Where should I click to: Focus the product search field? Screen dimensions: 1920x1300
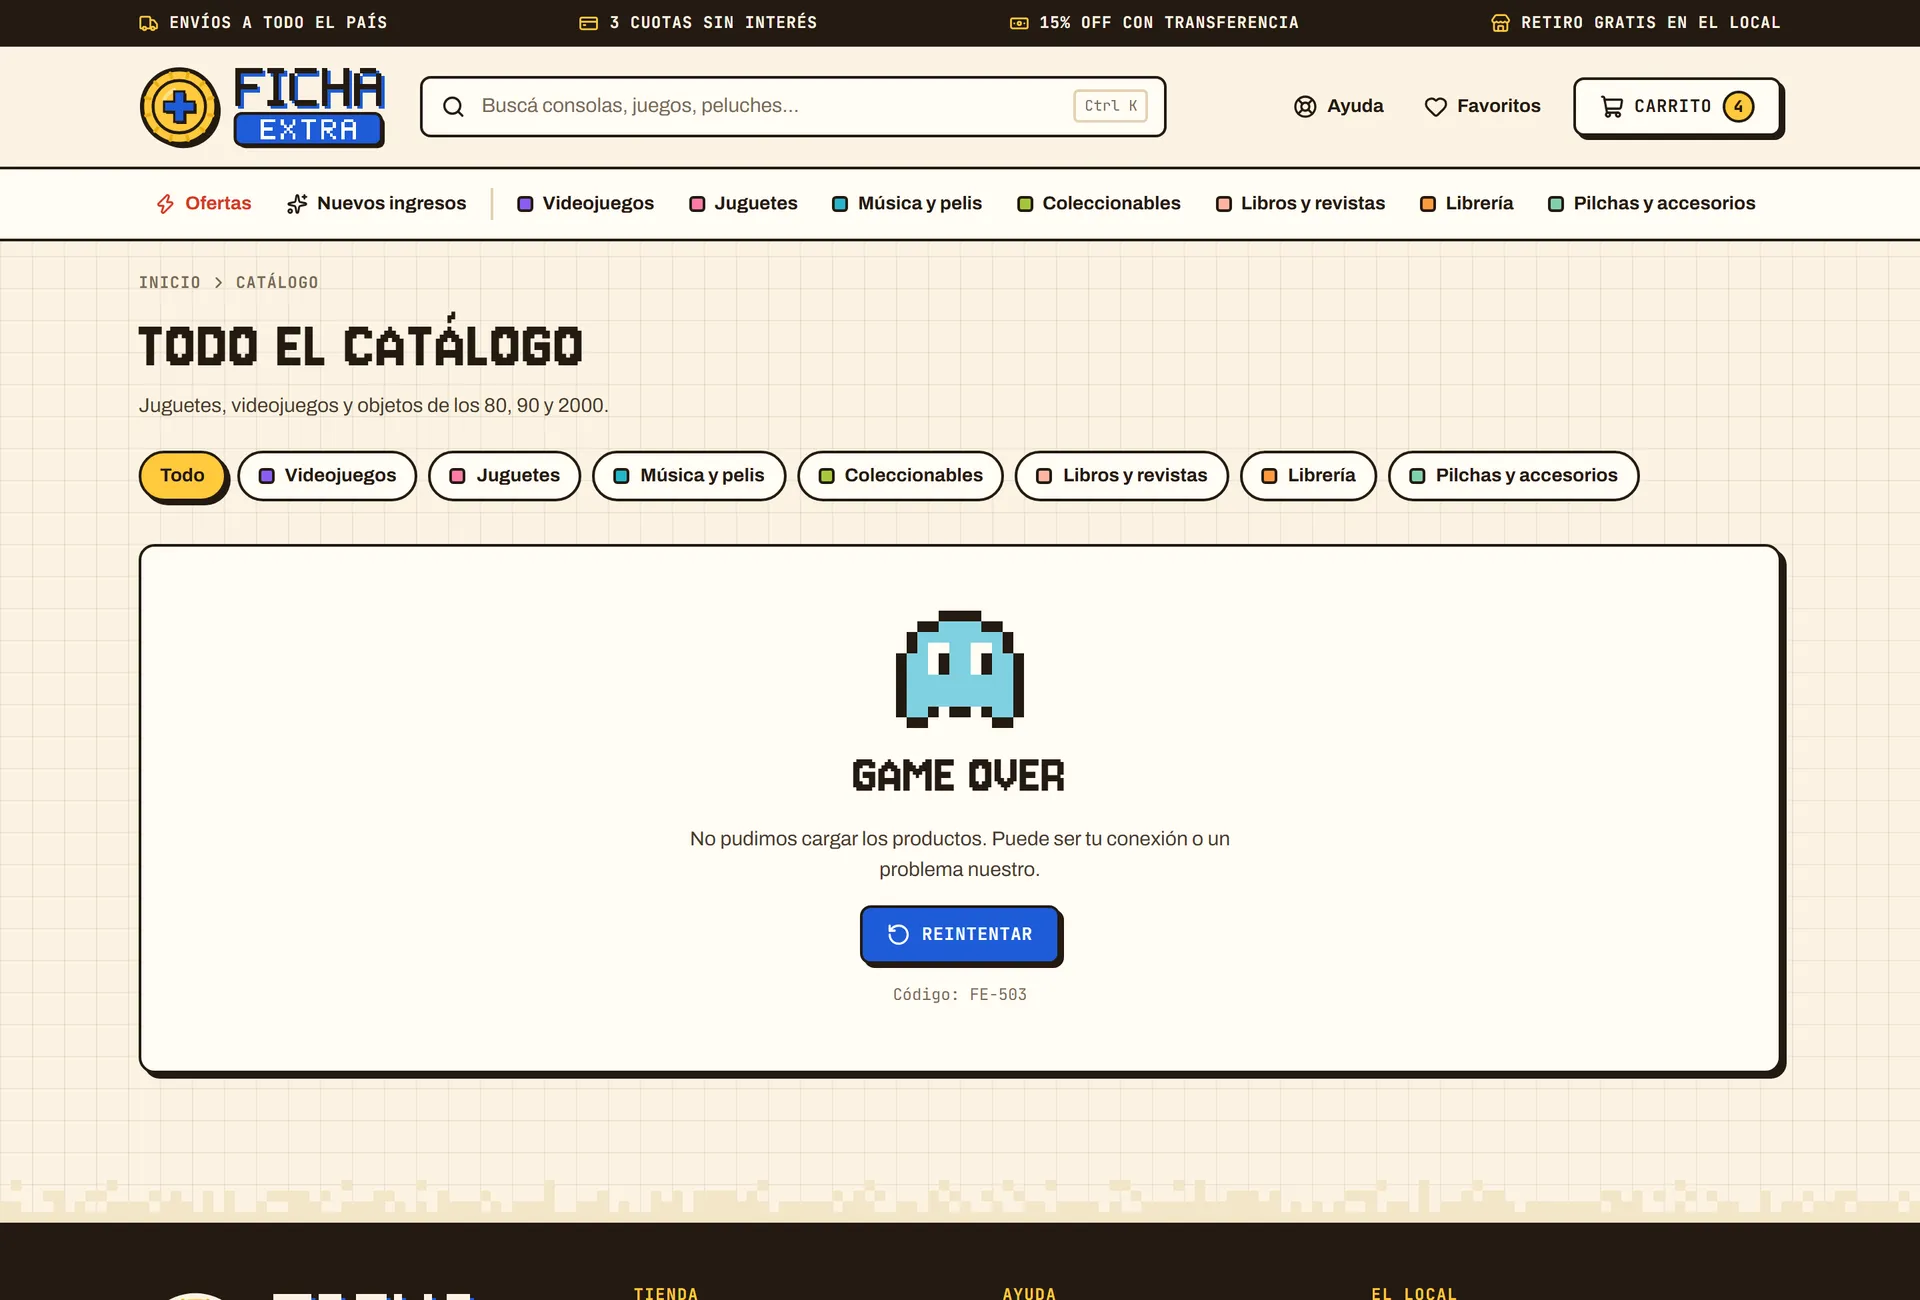[793, 106]
